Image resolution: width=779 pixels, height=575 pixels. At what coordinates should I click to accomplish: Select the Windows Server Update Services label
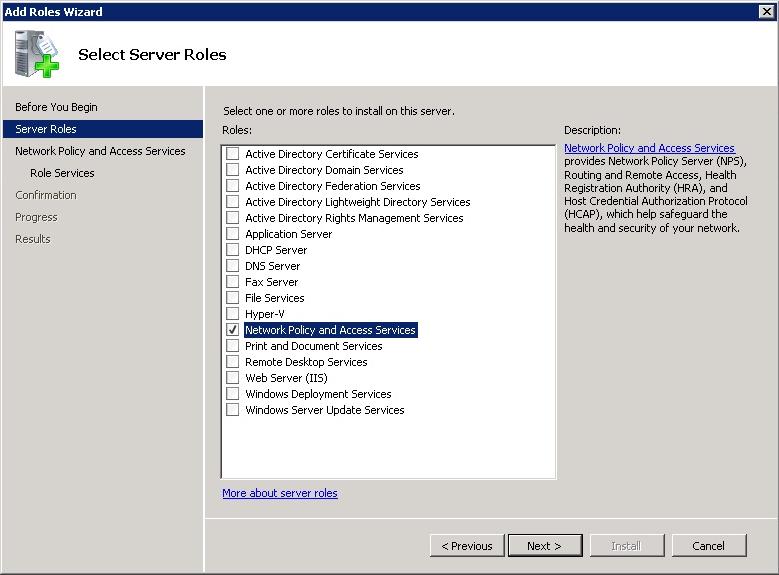pos(324,410)
